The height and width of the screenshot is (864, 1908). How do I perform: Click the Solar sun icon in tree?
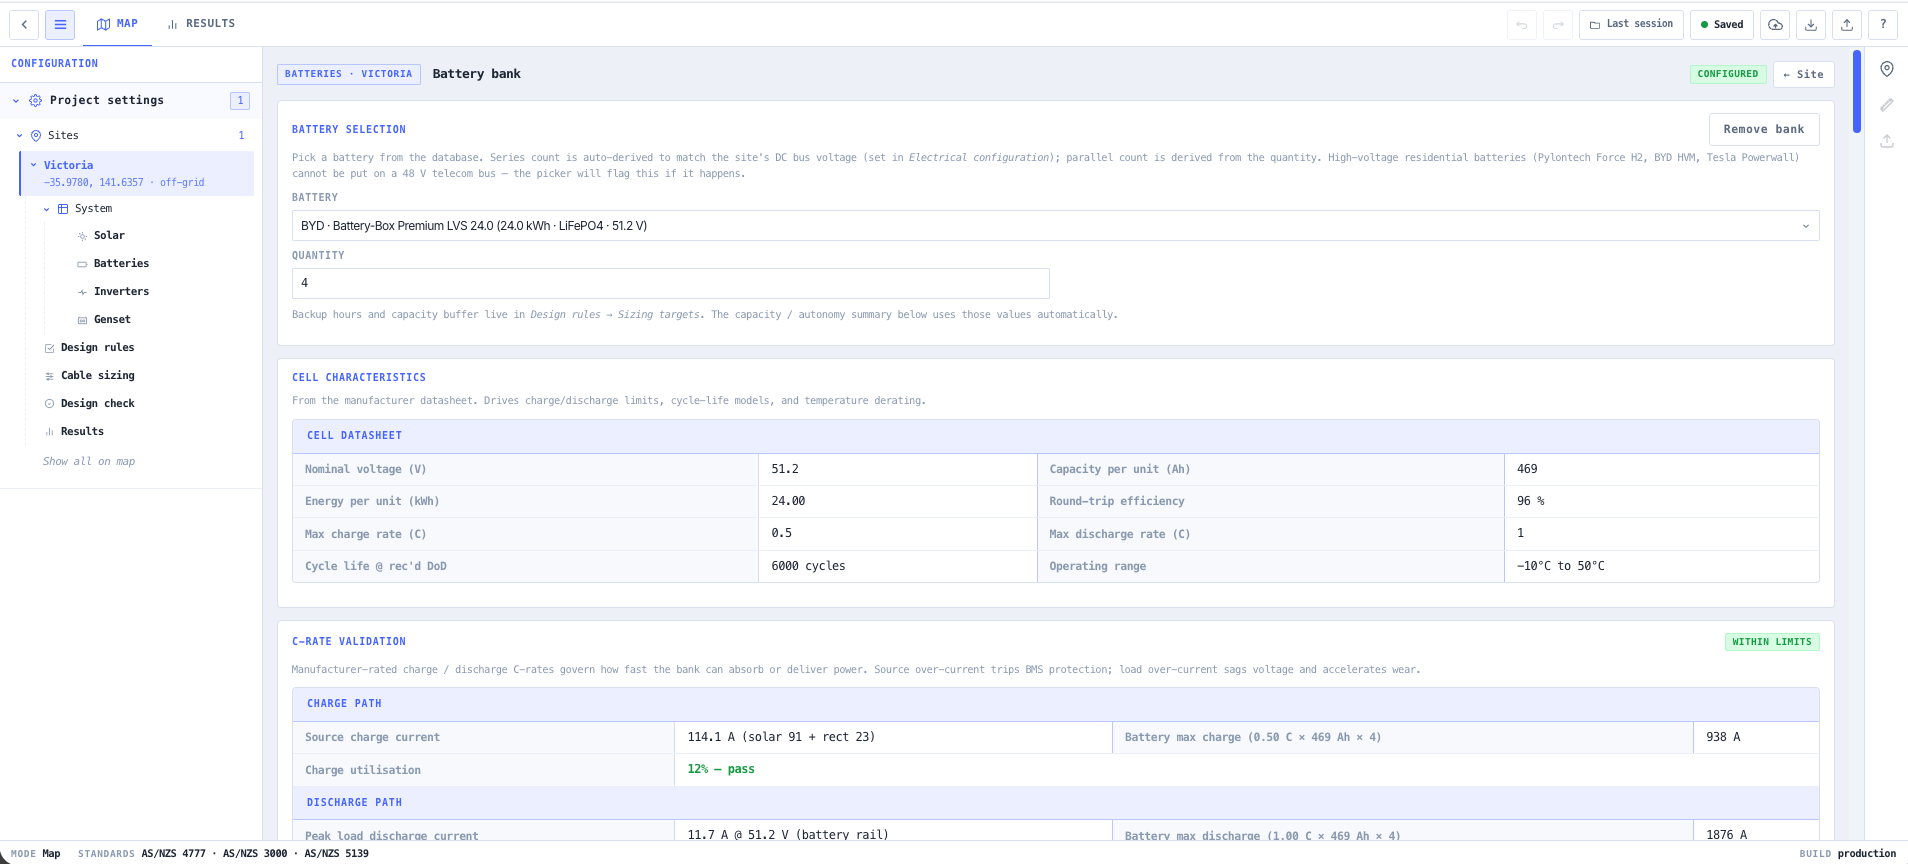coord(82,236)
